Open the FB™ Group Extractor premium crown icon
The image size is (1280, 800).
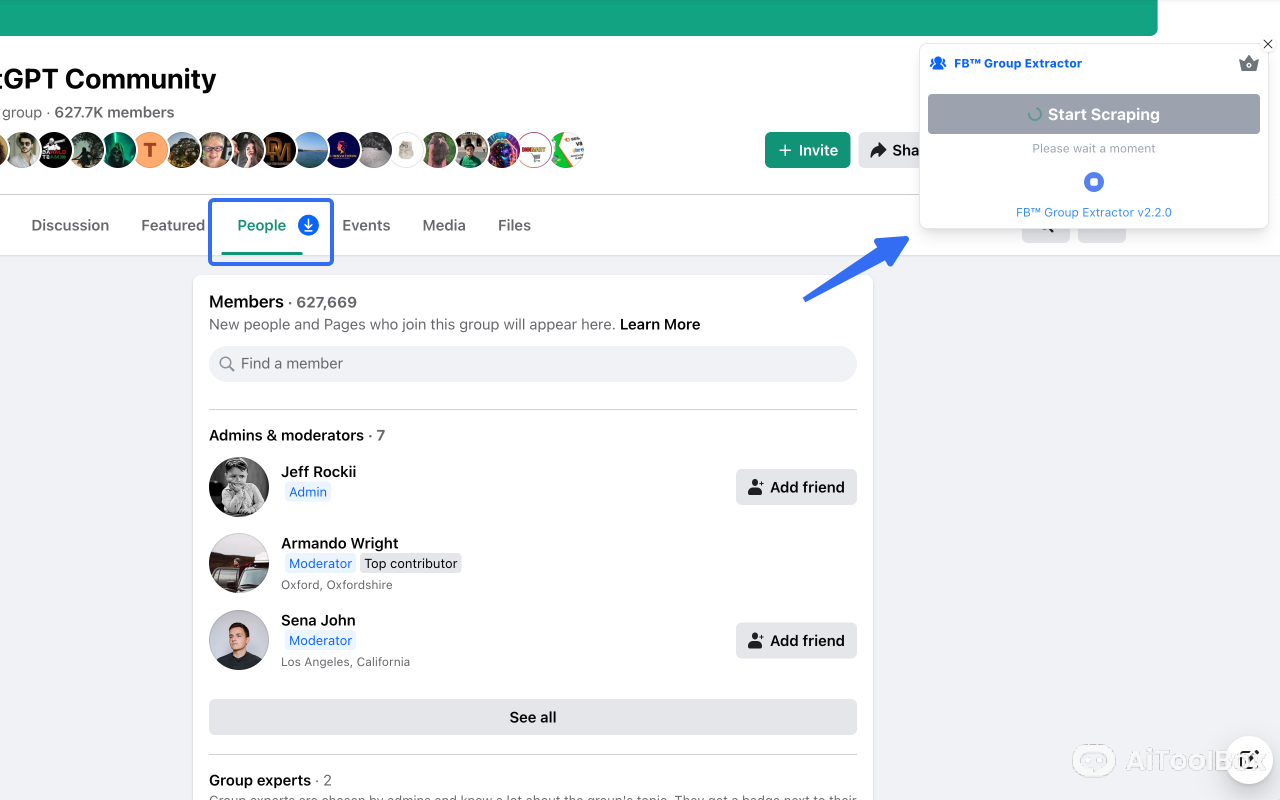(1248, 63)
